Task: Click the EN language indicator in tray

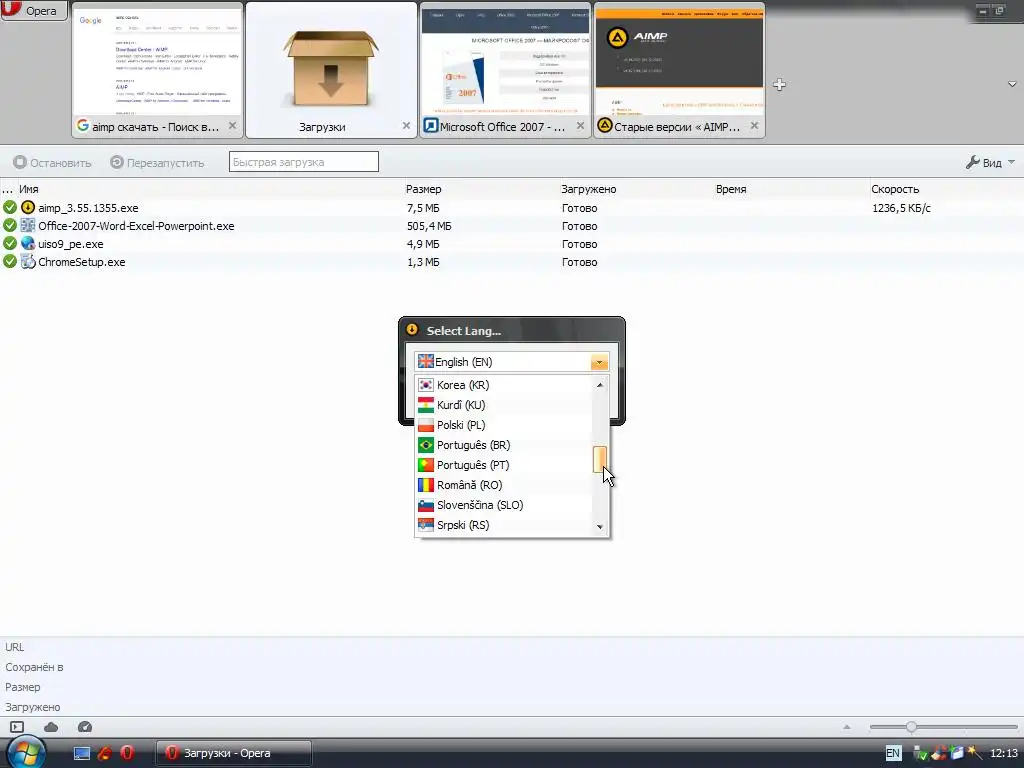Action: (893, 753)
